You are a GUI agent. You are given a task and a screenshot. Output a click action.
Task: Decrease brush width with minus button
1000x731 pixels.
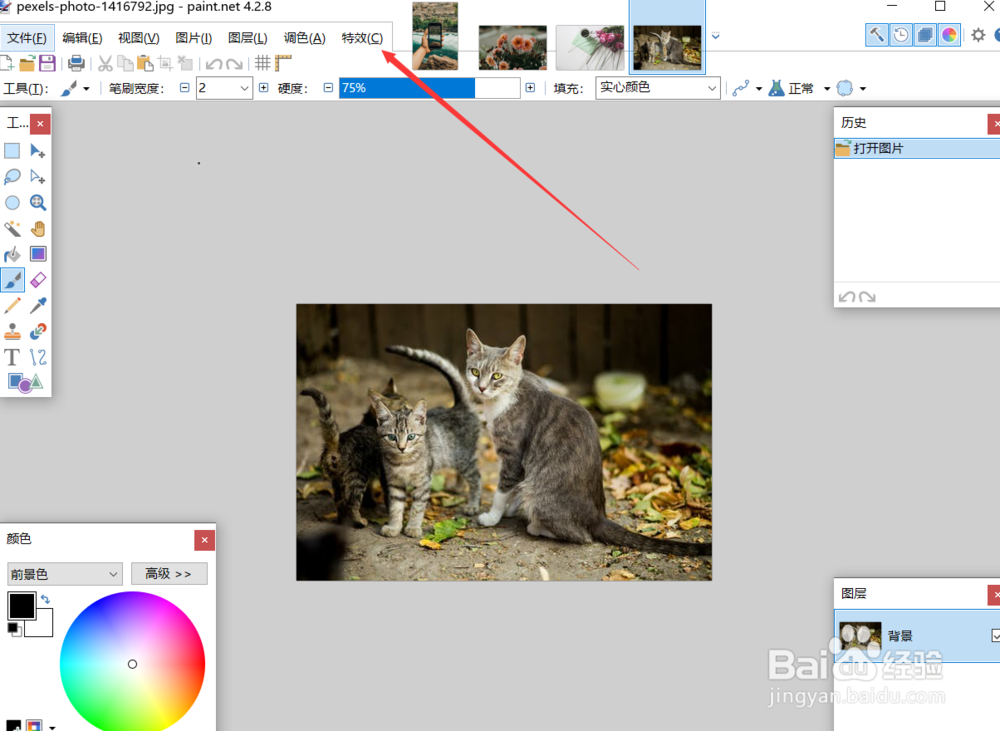click(x=184, y=88)
